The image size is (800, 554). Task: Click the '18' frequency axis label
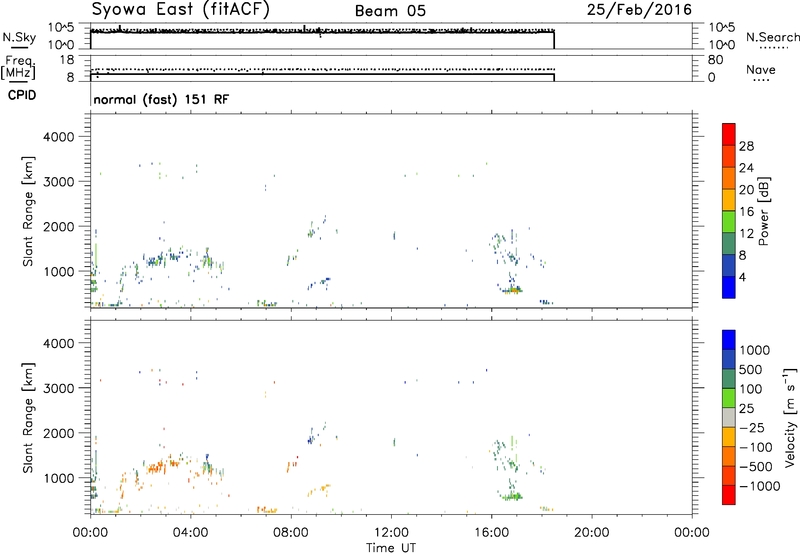[x=67, y=60]
